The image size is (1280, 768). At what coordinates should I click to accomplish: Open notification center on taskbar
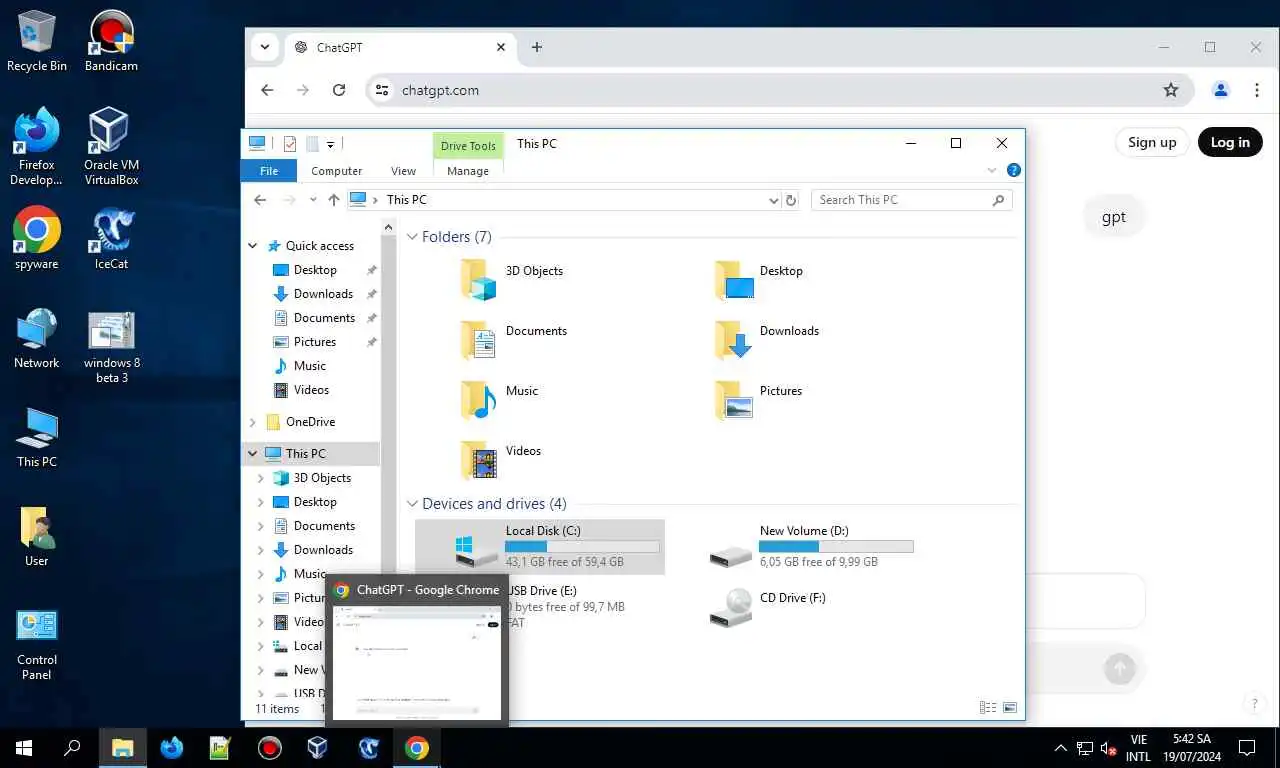click(1247, 747)
